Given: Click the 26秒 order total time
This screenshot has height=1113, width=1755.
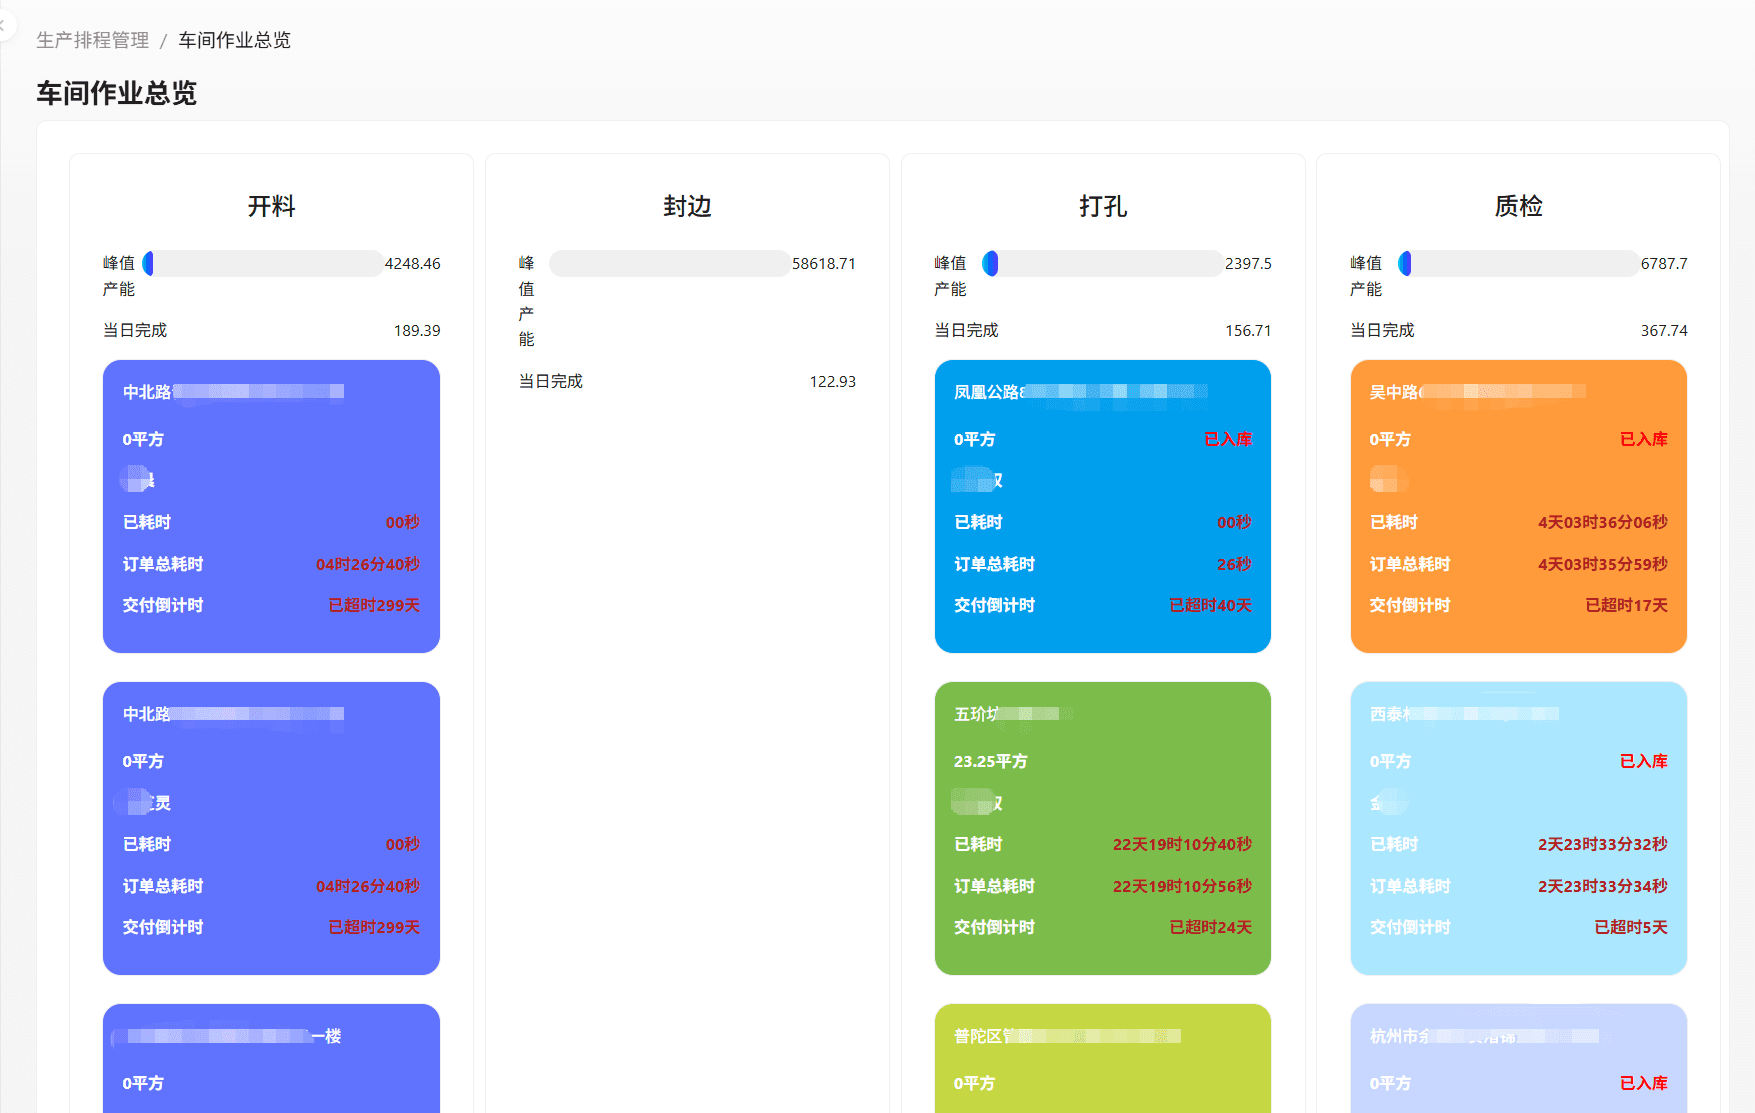Looking at the screenshot, I should [x=1234, y=565].
